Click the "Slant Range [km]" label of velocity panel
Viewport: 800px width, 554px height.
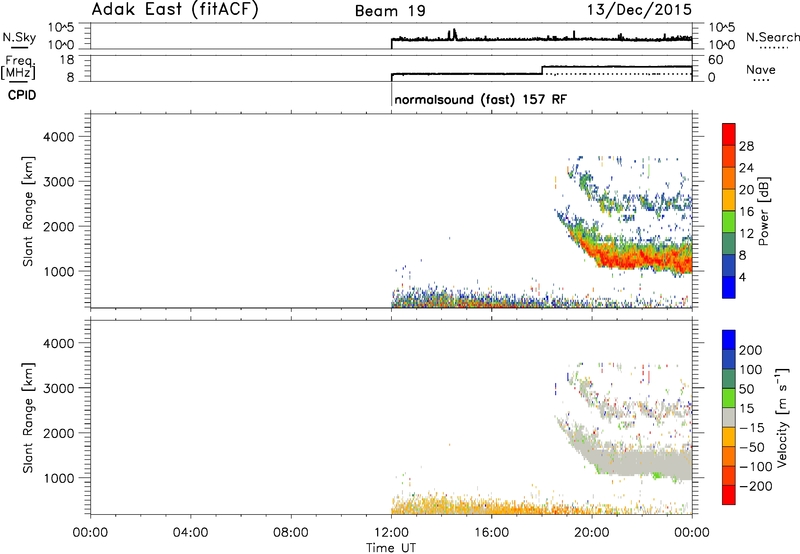point(28,417)
